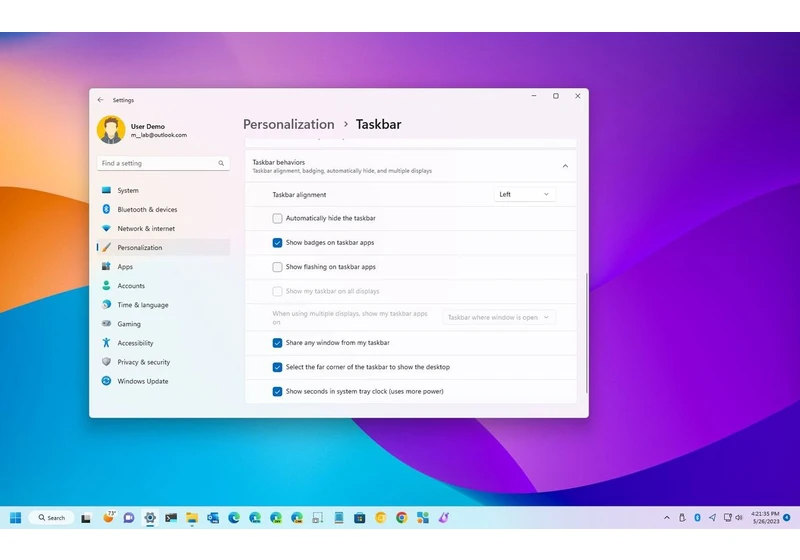Click the location arrow icon in the system tray
Image resolution: width=800 pixels, height=560 pixels.
[712, 518]
